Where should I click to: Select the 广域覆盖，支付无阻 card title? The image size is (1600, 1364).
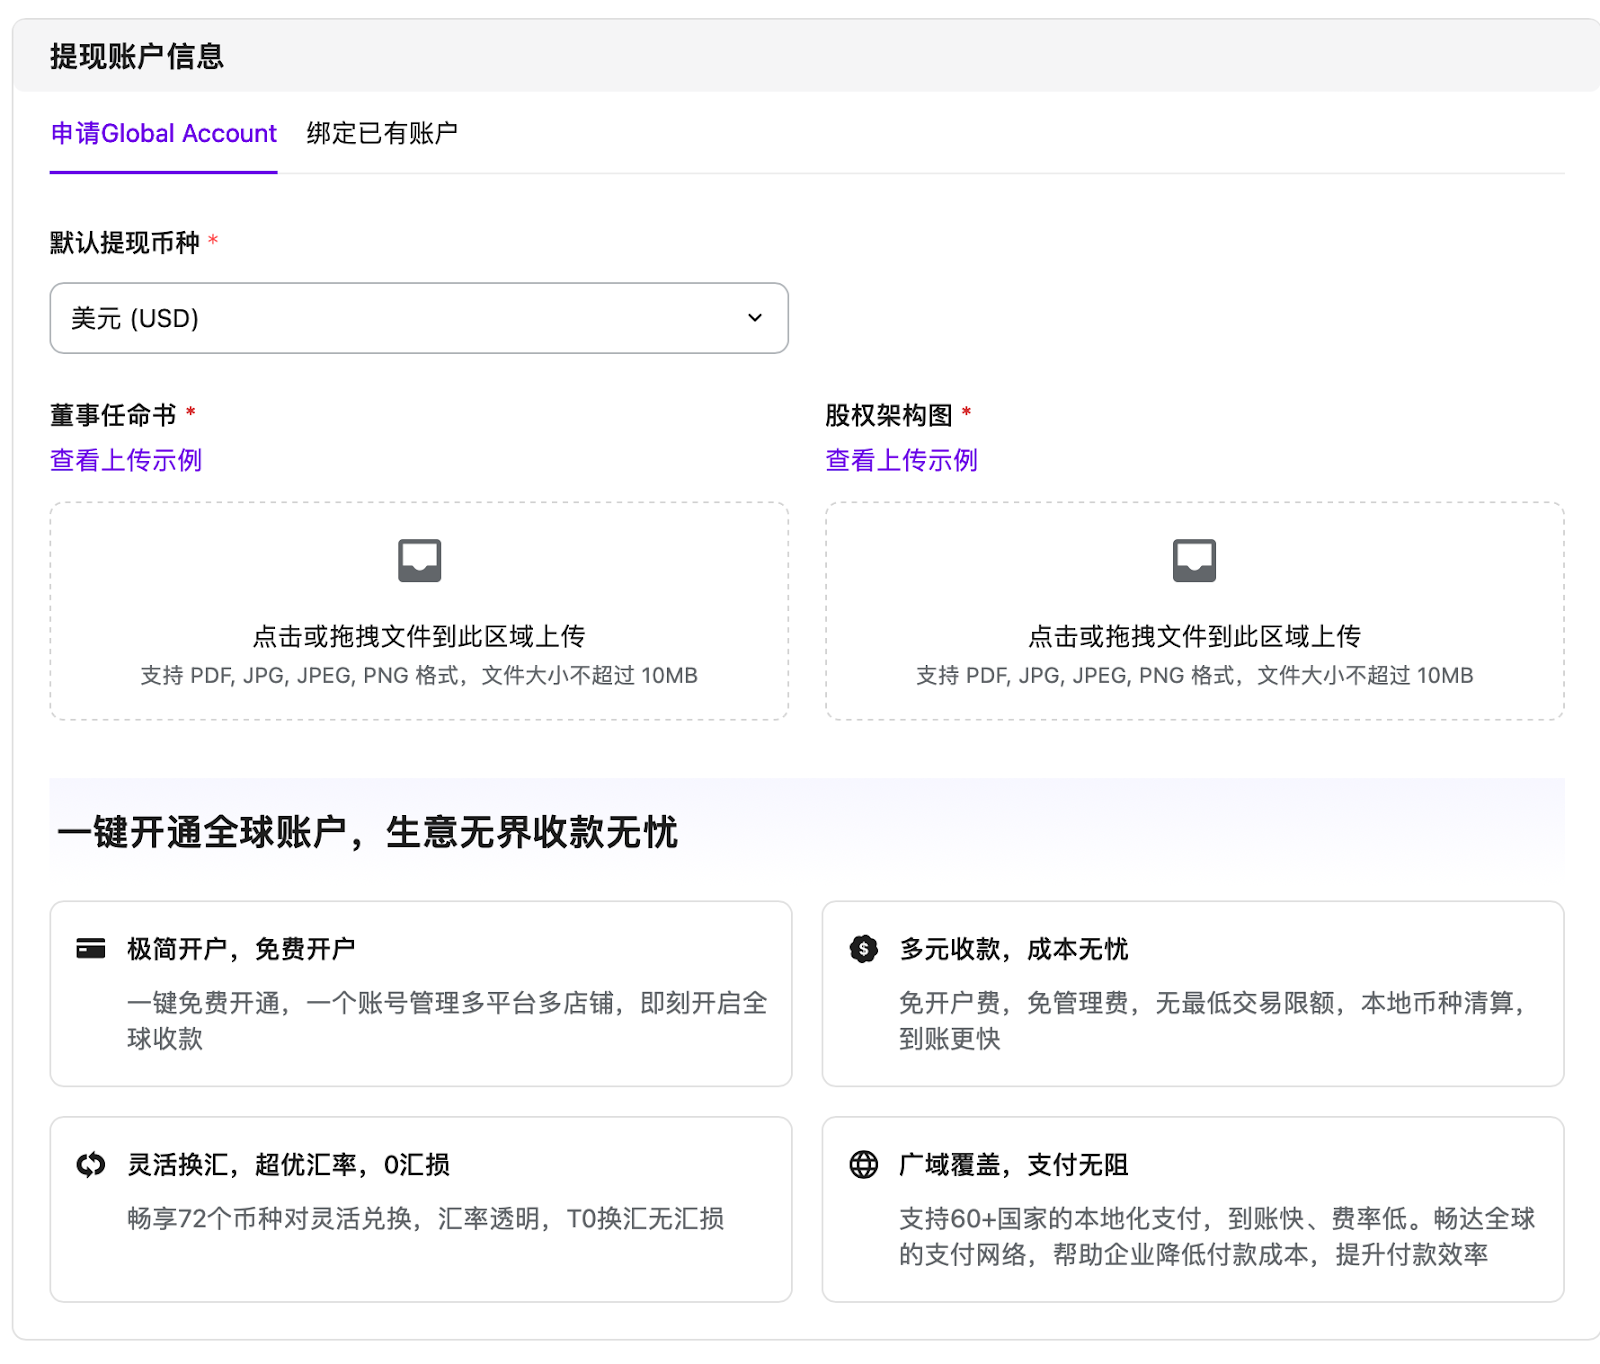tap(1013, 1164)
